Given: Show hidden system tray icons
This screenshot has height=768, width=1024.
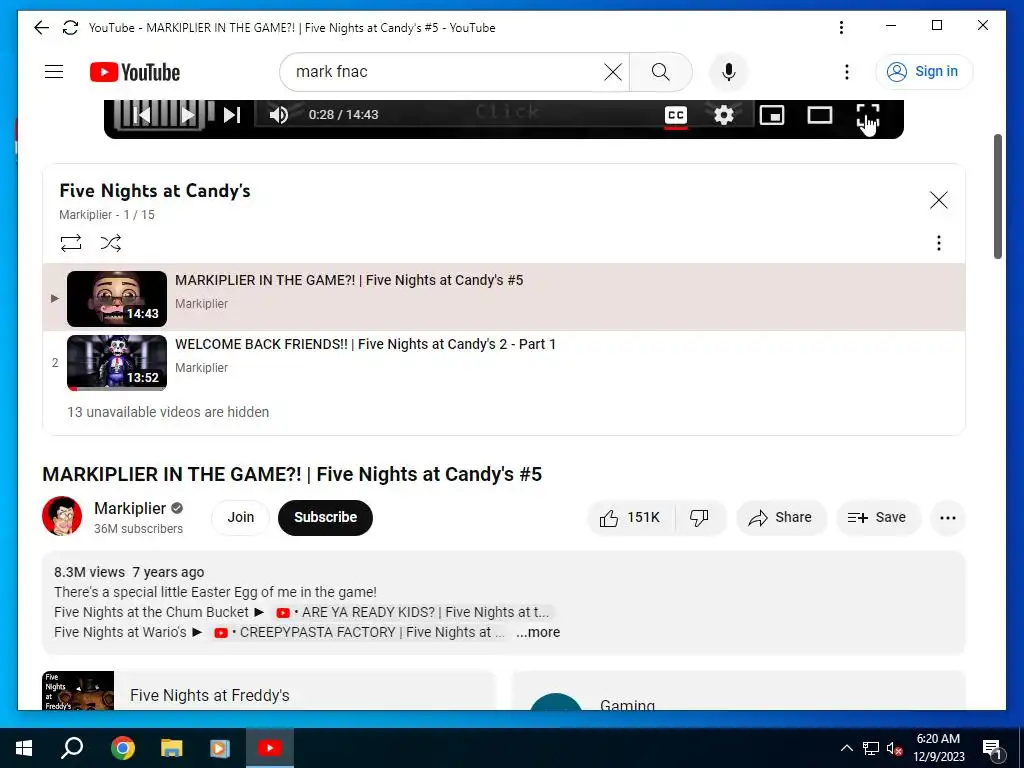Looking at the screenshot, I should point(846,748).
